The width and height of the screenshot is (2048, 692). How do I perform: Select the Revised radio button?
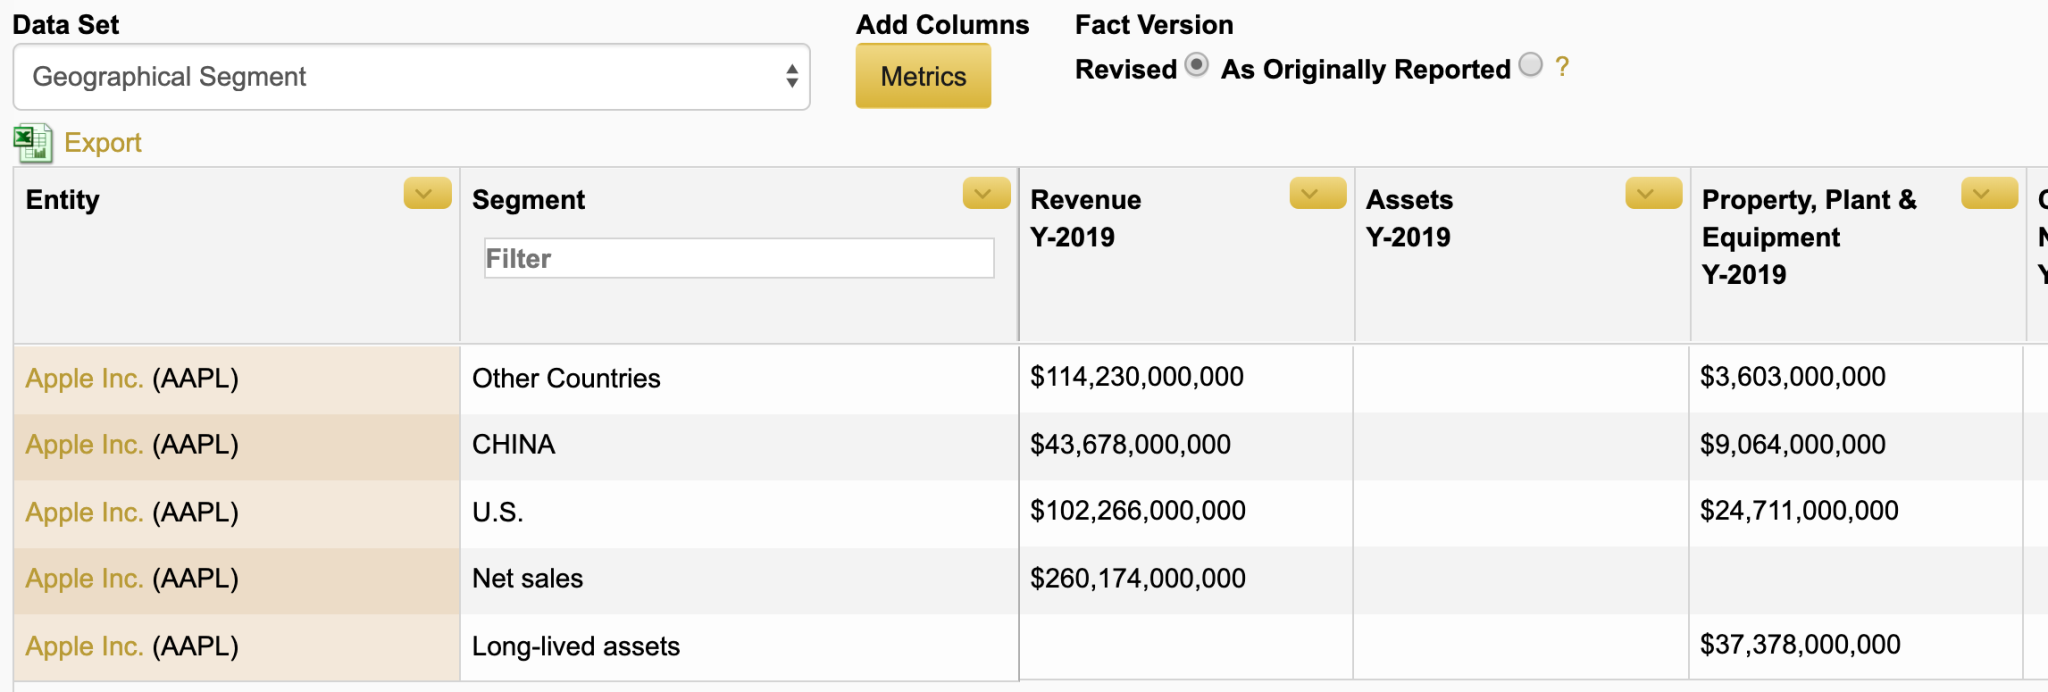[x=1196, y=66]
